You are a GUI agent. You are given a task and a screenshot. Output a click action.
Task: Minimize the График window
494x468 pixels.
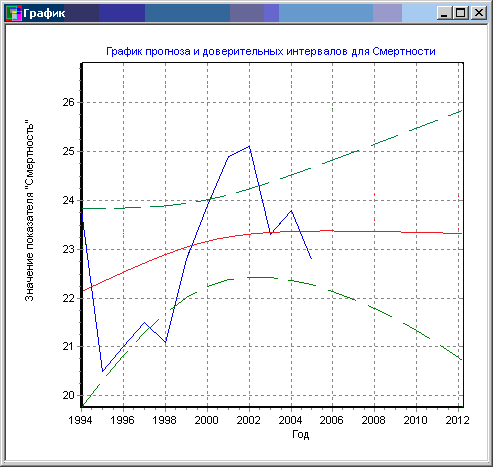(444, 13)
